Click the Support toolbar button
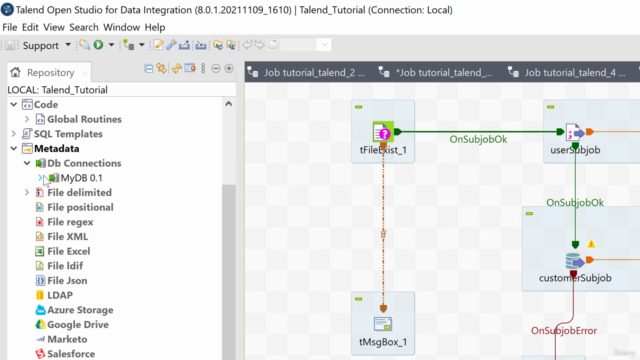The image size is (640, 360). coord(41,45)
